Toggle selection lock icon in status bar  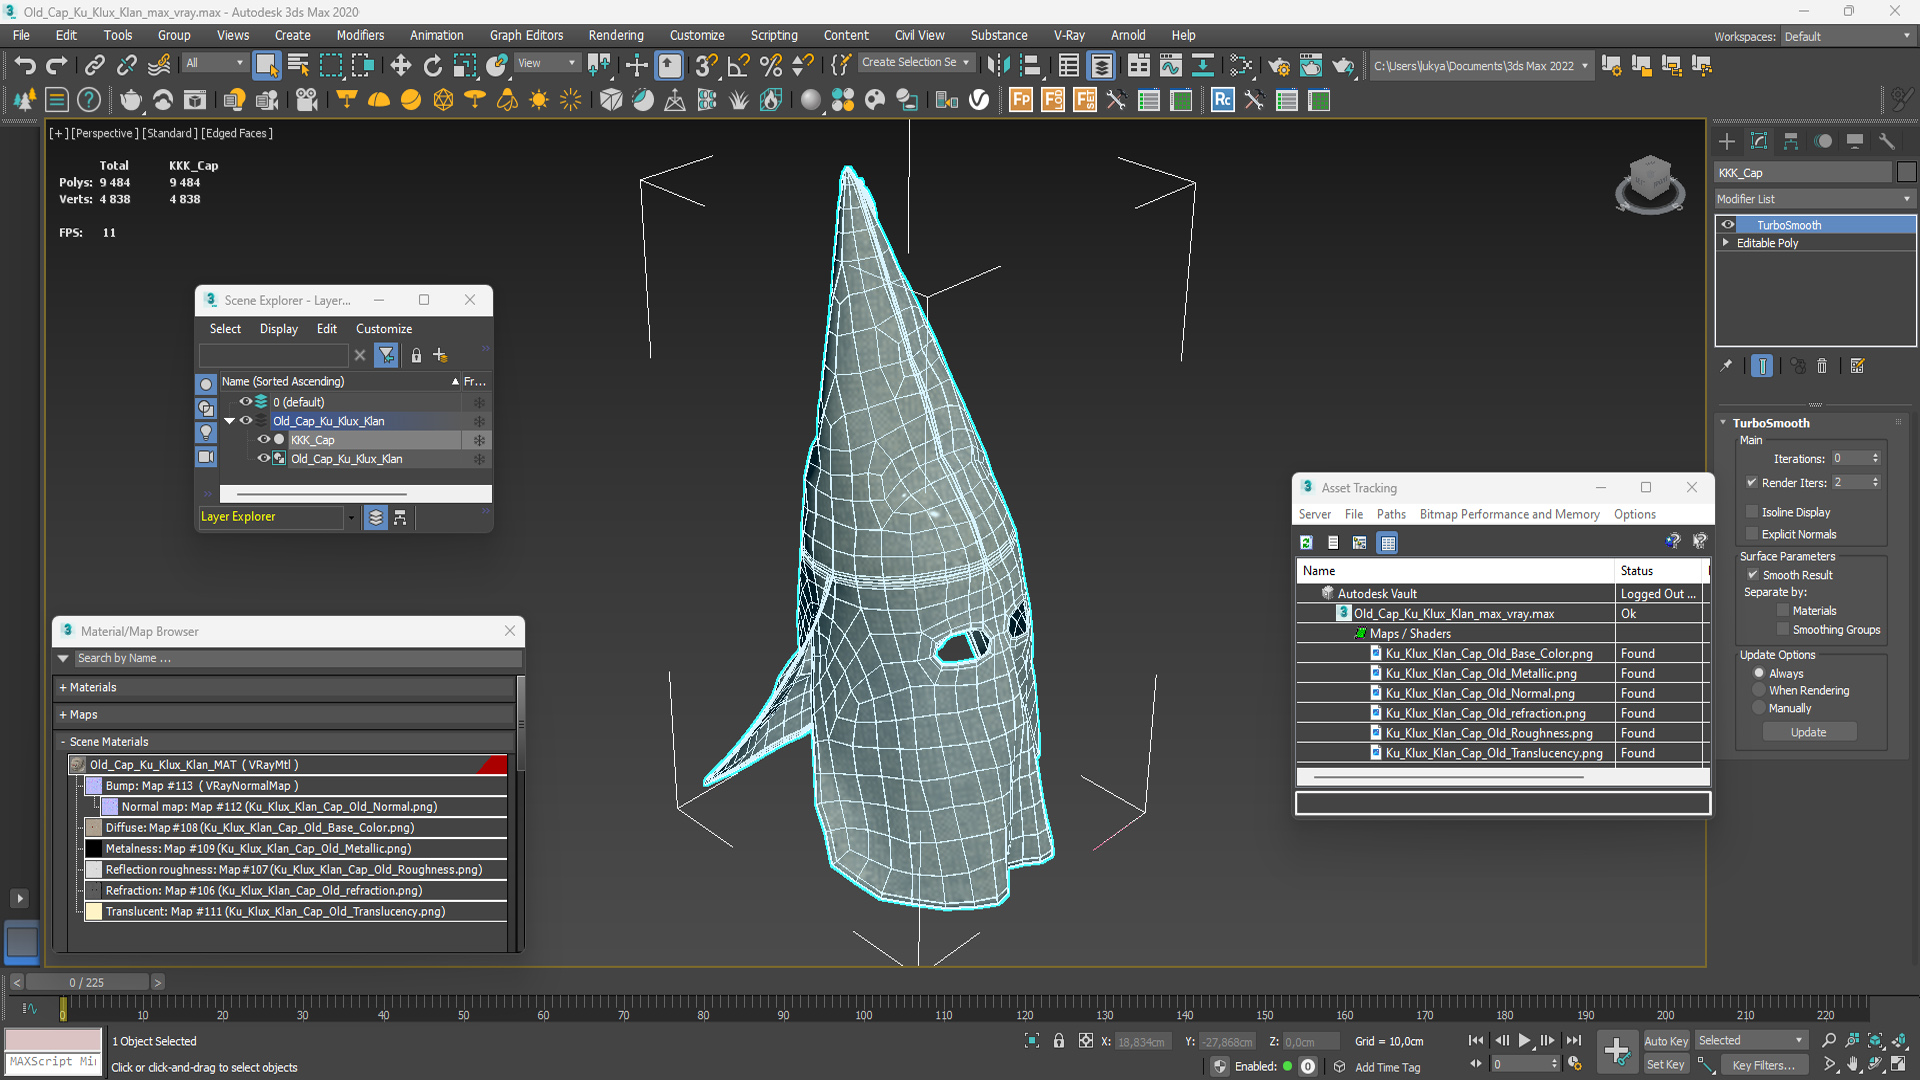tap(1059, 1041)
